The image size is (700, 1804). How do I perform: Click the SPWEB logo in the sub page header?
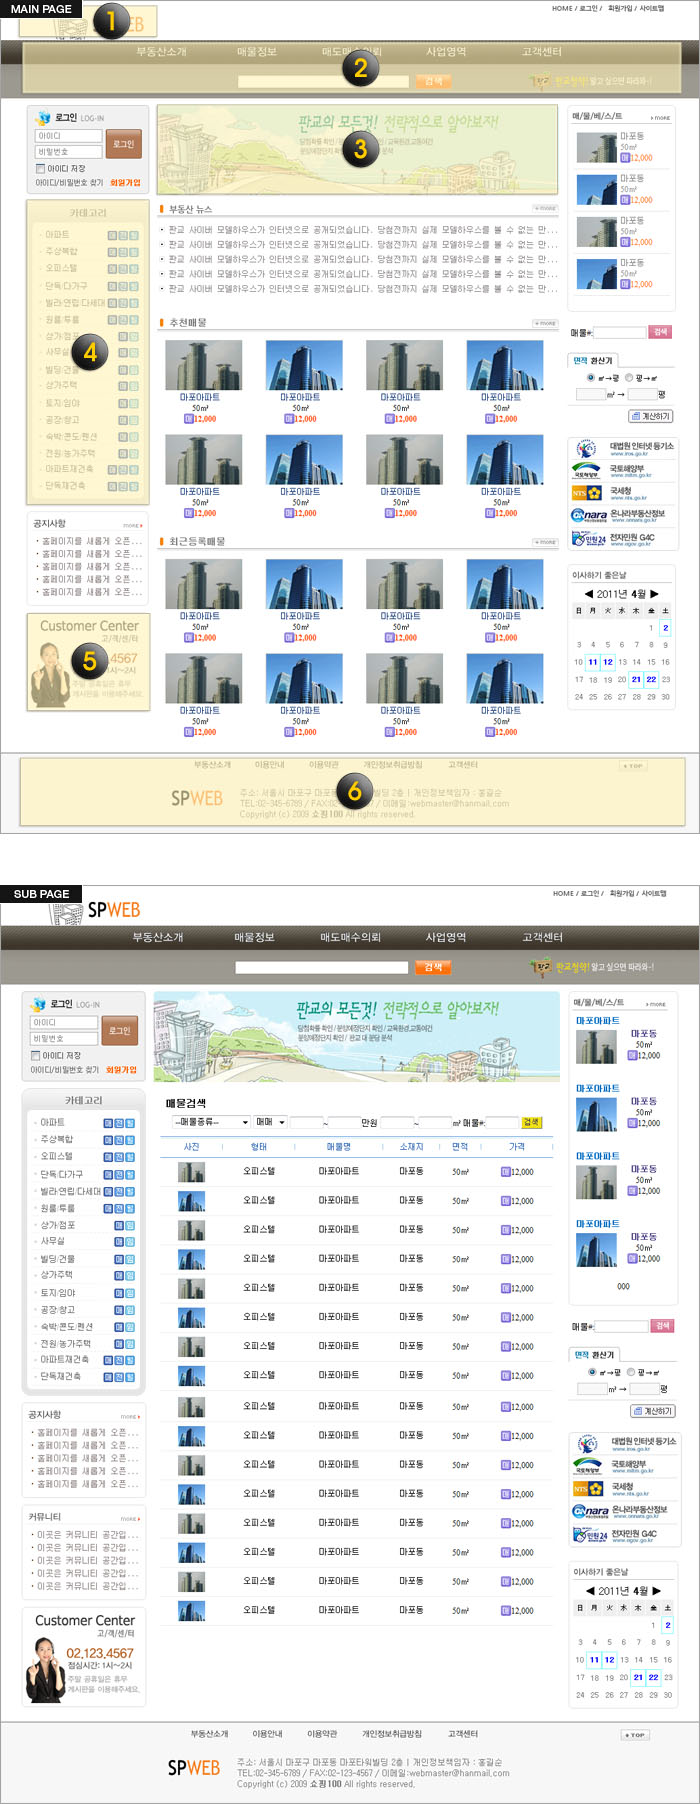coord(112,910)
